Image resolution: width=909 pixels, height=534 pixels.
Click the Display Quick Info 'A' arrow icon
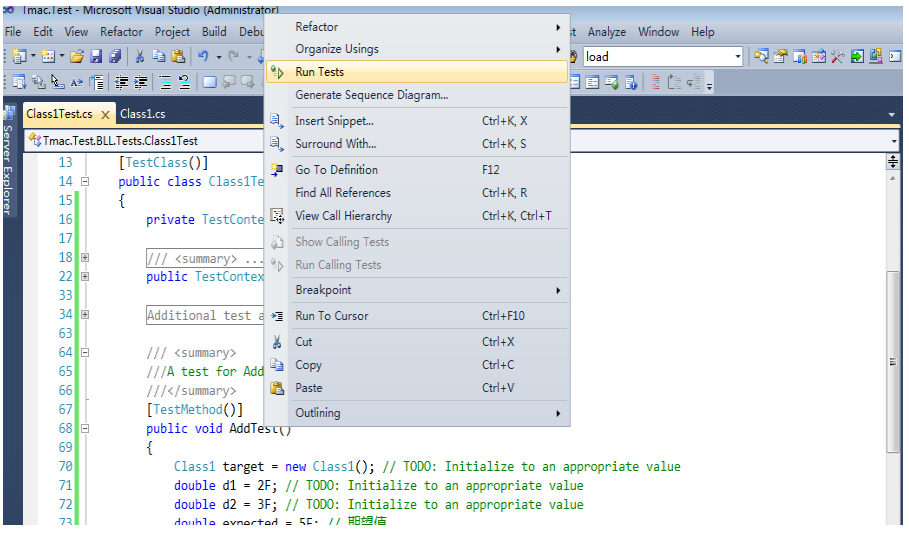point(77,82)
